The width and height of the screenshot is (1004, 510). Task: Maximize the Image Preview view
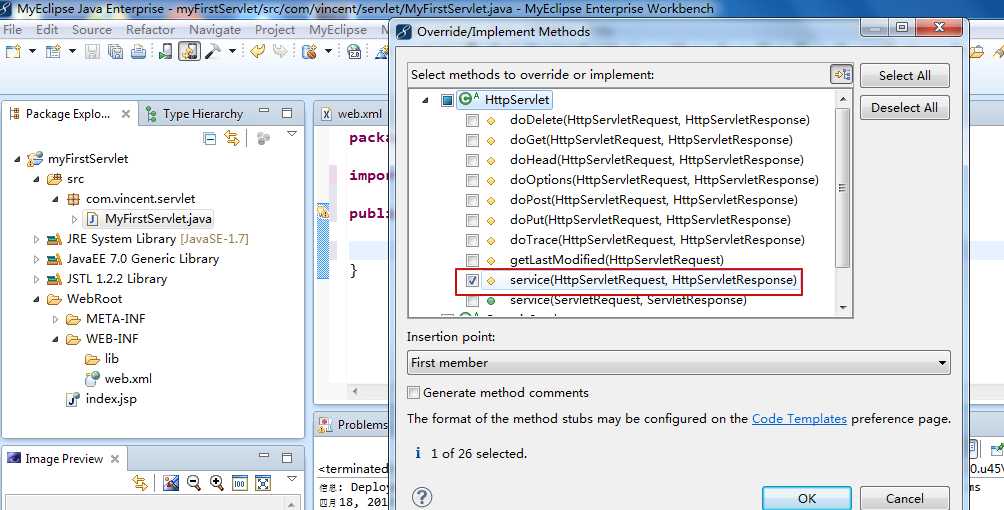point(287,457)
